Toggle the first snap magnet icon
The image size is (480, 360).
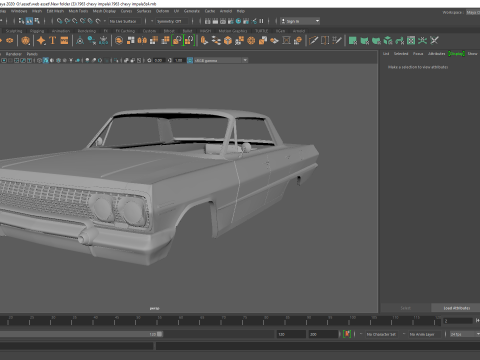click(x=59, y=21)
